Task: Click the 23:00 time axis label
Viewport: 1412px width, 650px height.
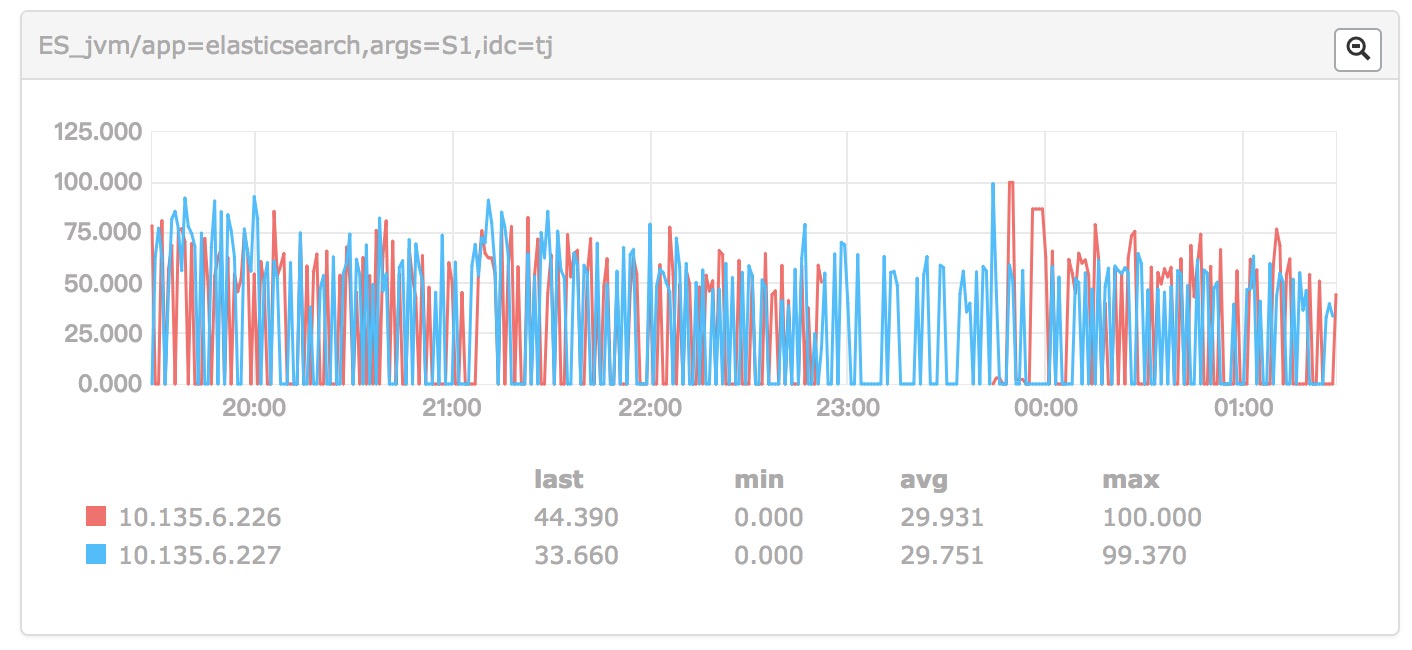Action: [x=848, y=408]
